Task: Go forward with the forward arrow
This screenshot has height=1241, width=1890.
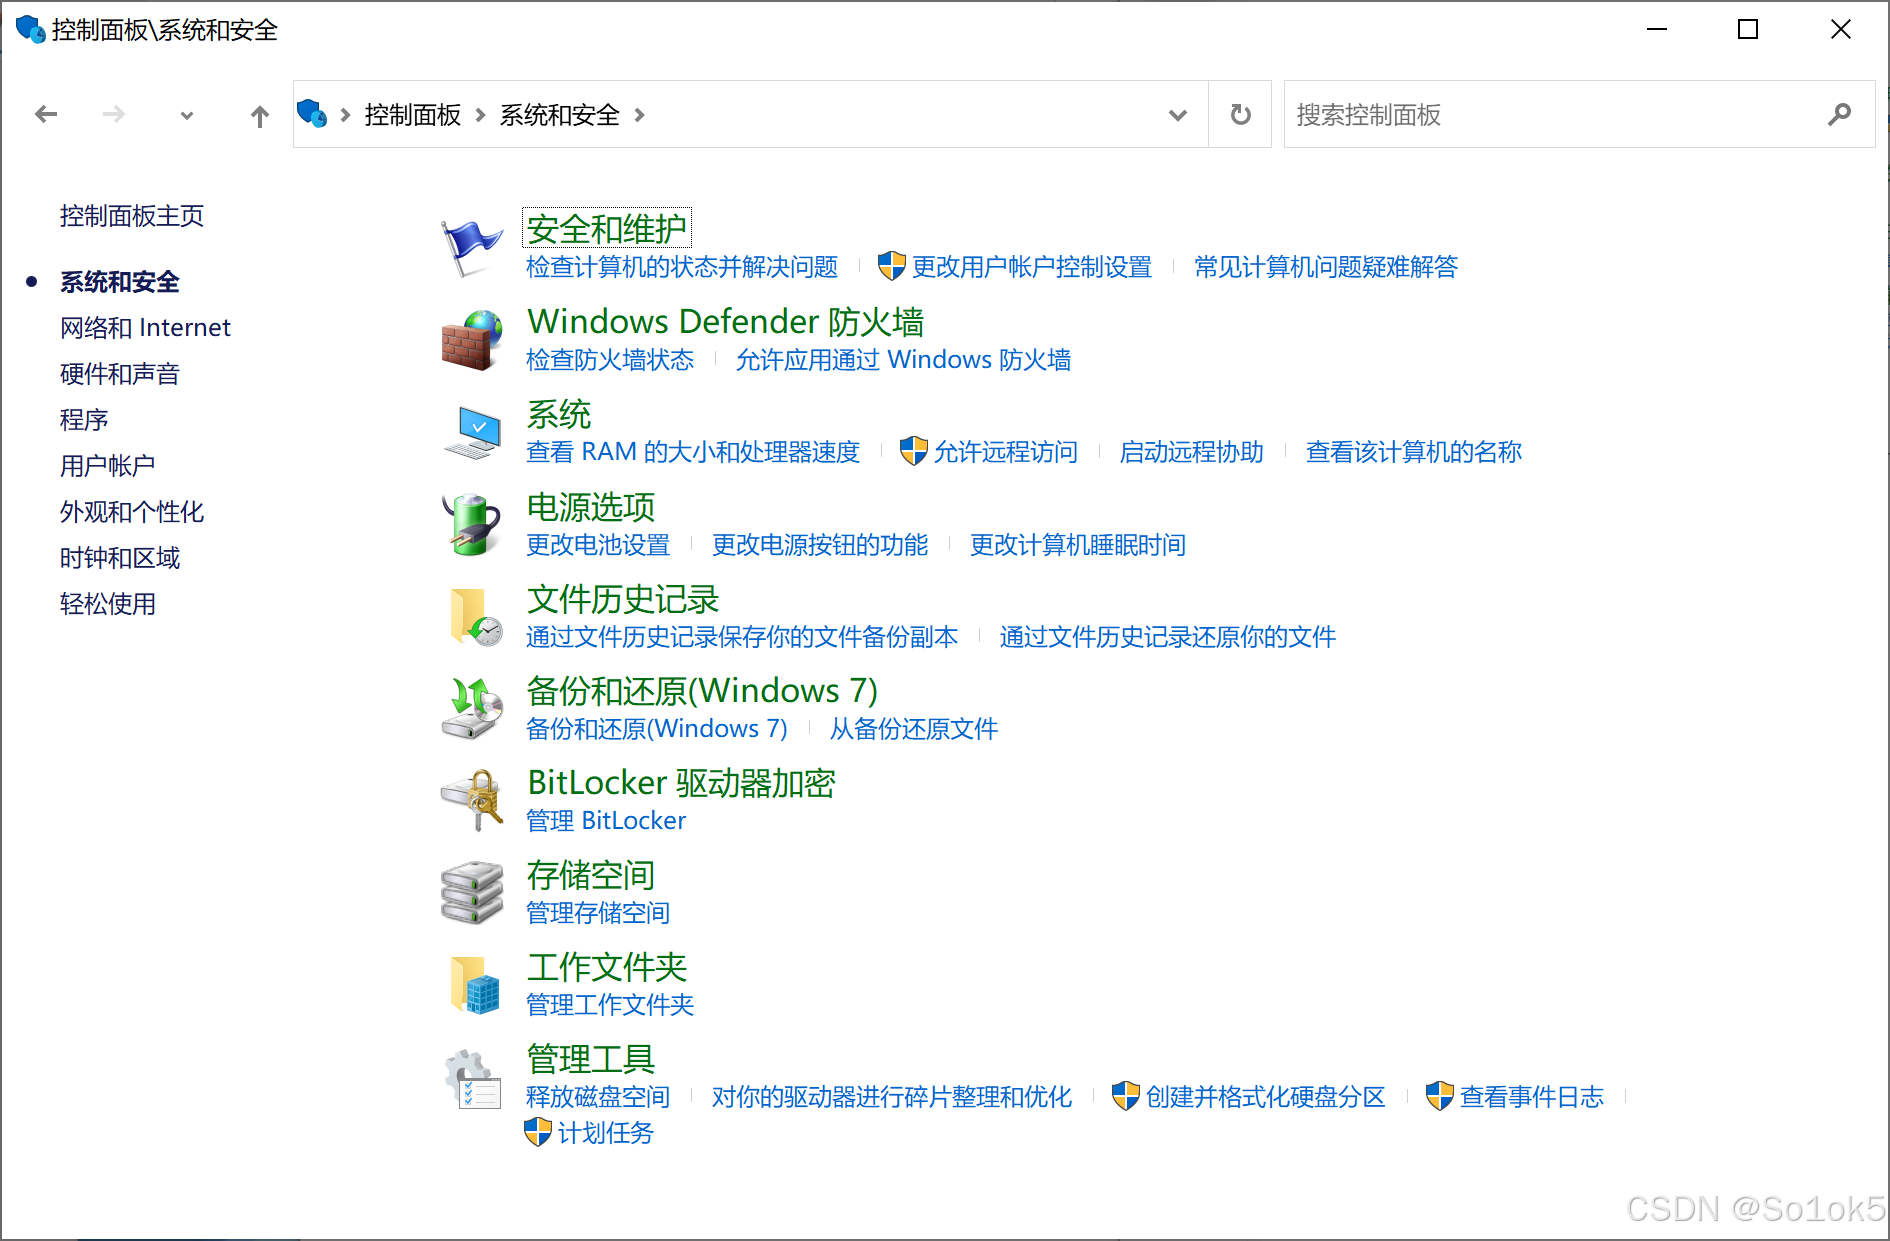Action: [x=114, y=115]
